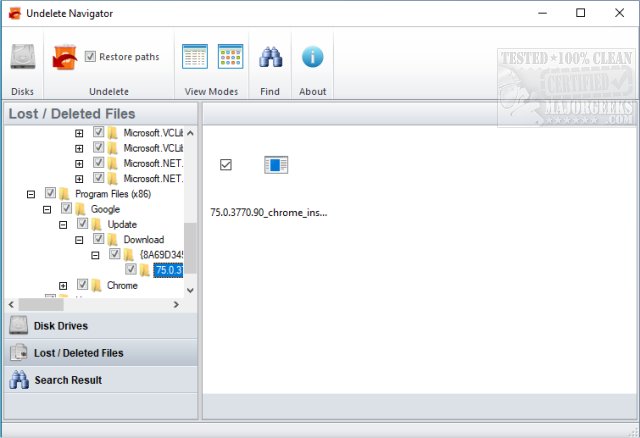Click the Lost / Deleted Files panel icon
Image resolution: width=640 pixels, height=438 pixels.
[18, 352]
